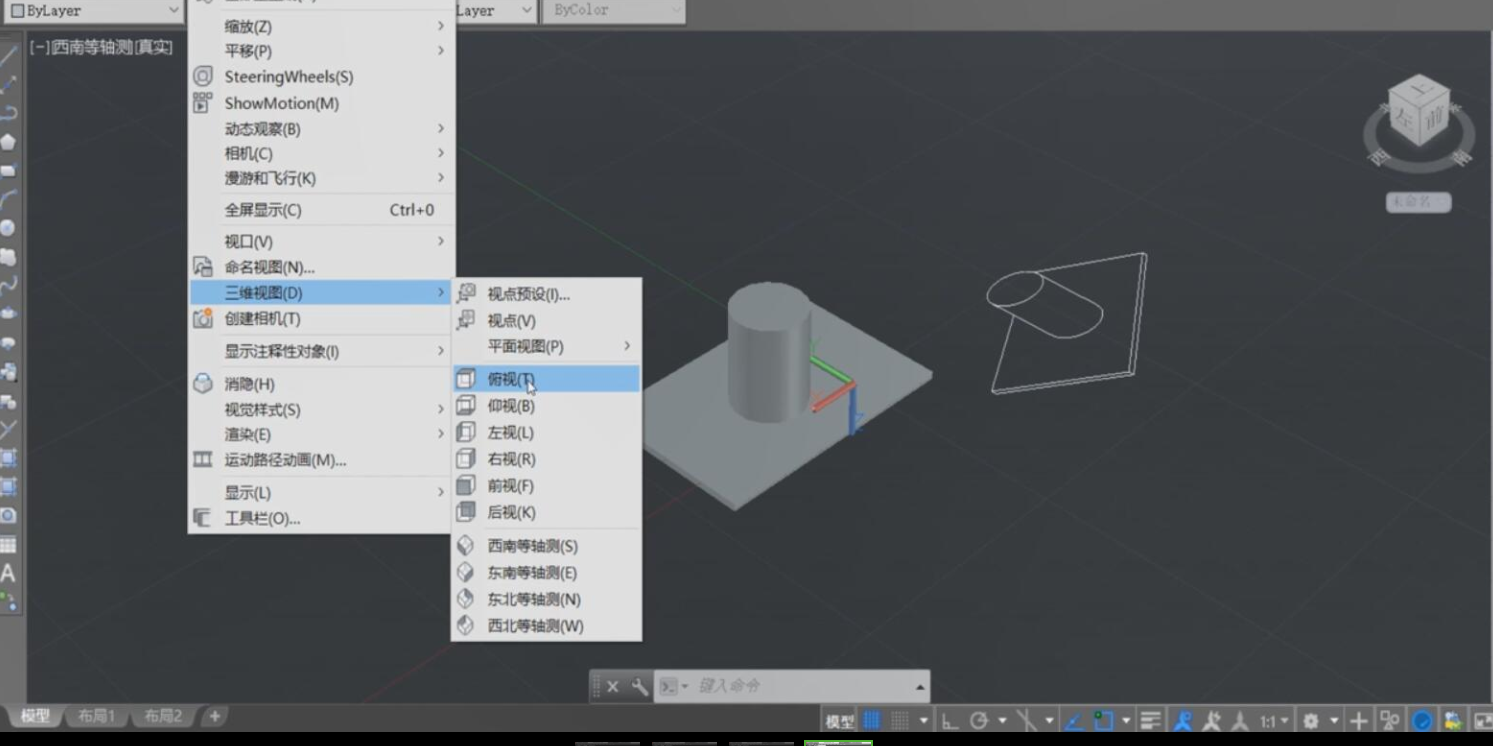This screenshot has height=746, width=1493.
Task: Toggle hardware acceleration in status bar
Action: point(1422,720)
